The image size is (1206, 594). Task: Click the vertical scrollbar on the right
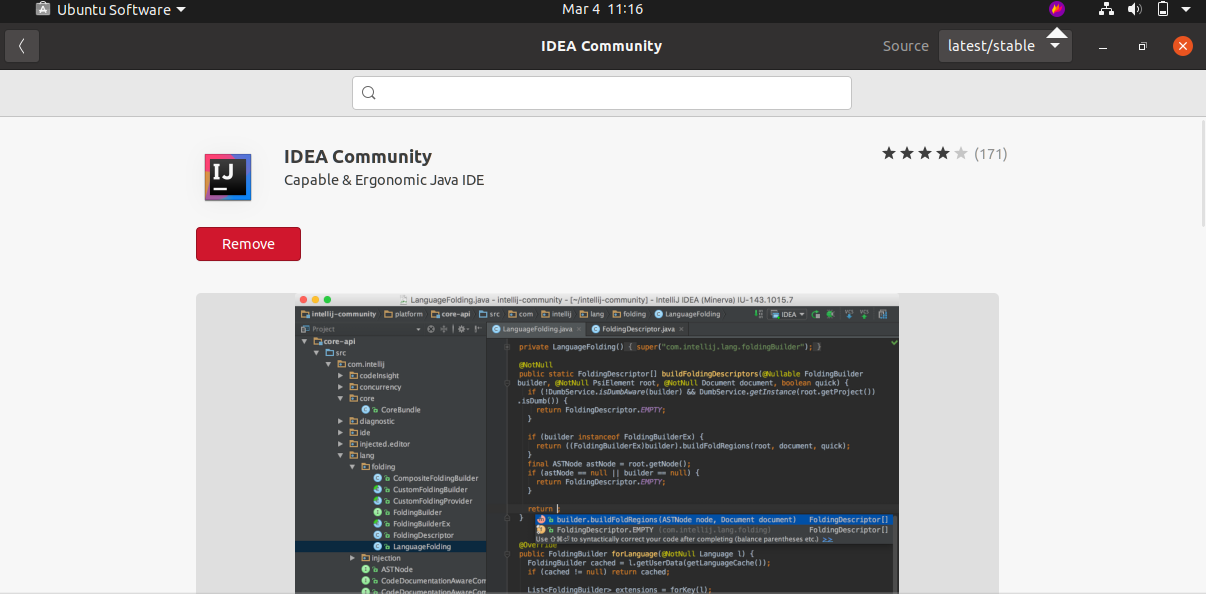click(1201, 174)
